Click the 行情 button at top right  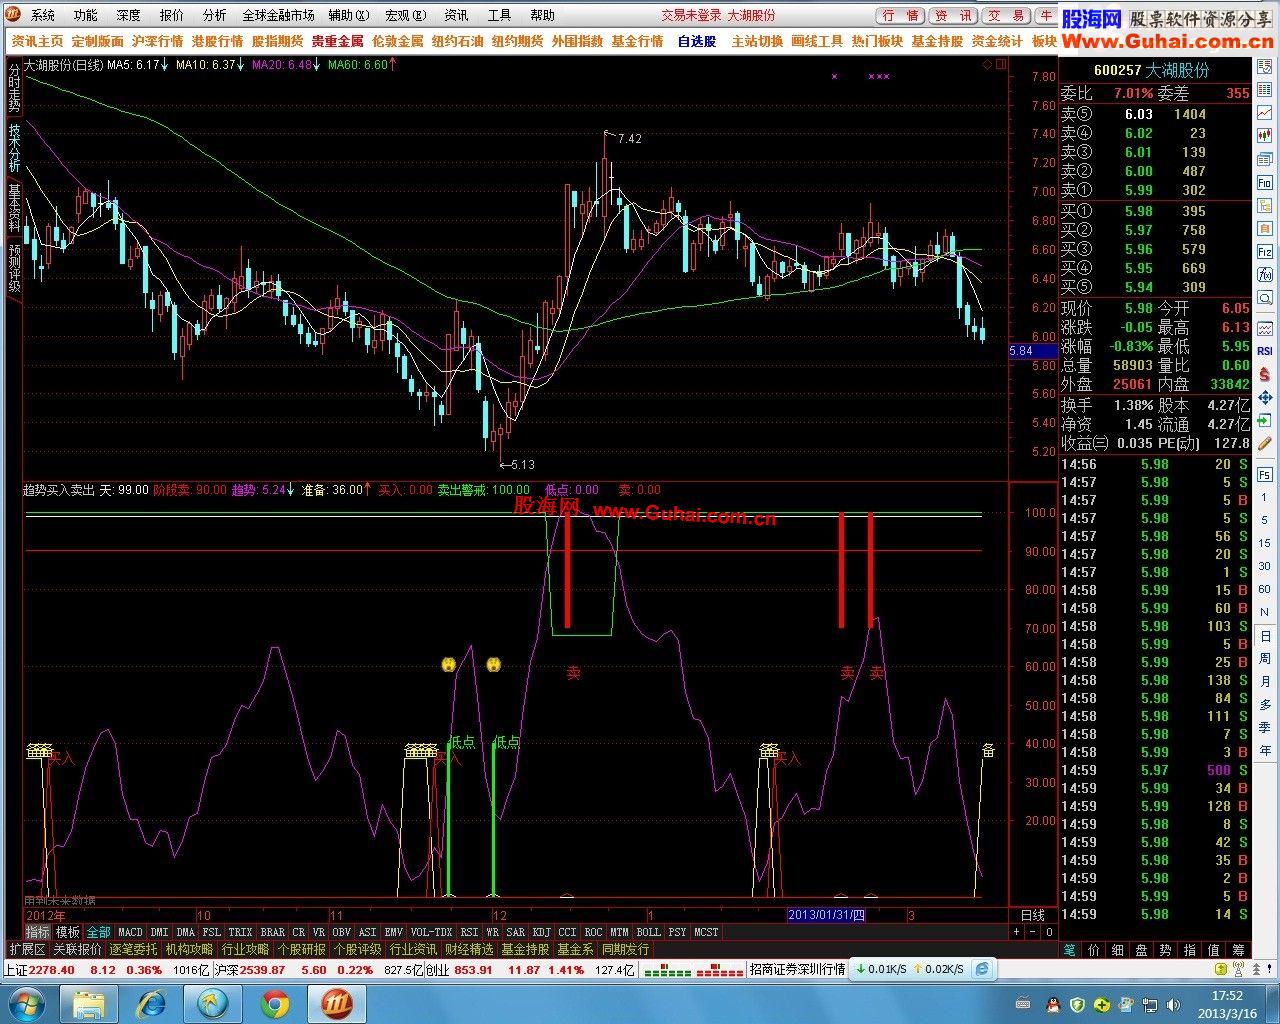click(x=899, y=16)
